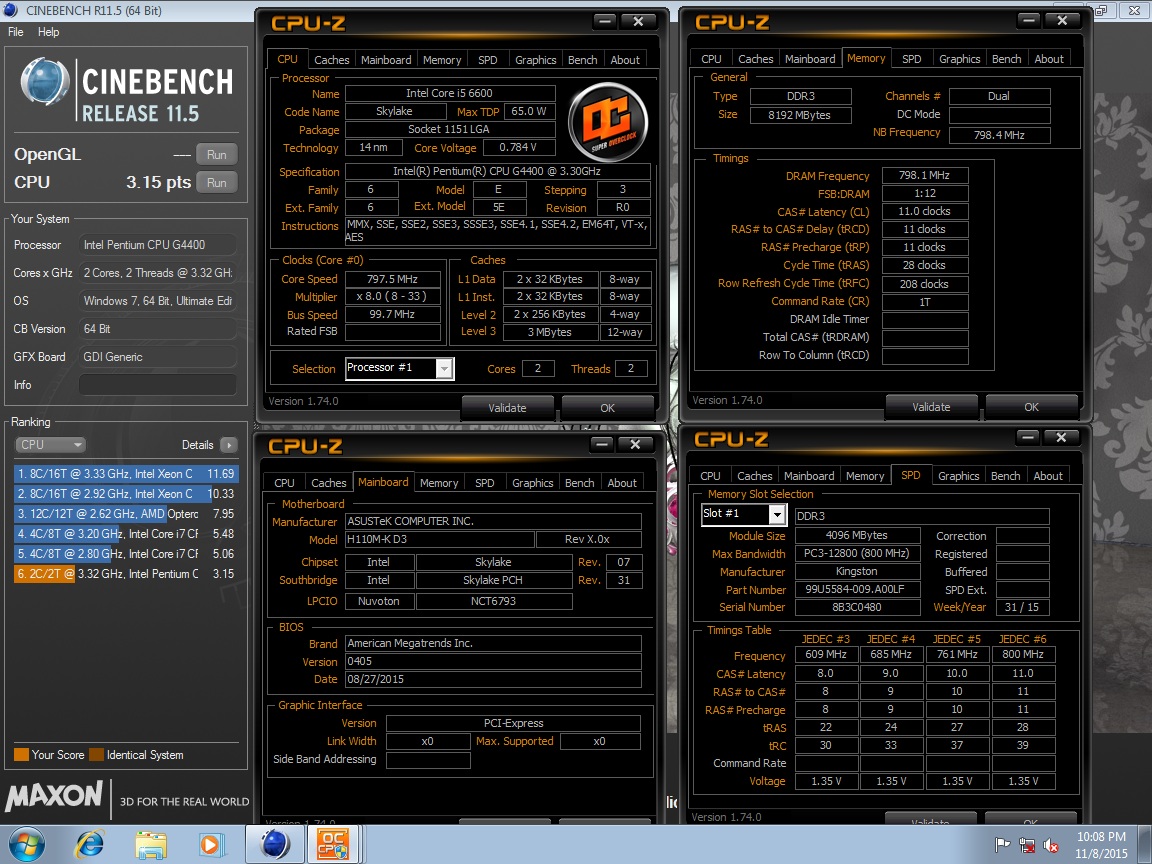1152x864 pixels.
Task: Click the Kingston manufacturer field
Action: point(857,572)
